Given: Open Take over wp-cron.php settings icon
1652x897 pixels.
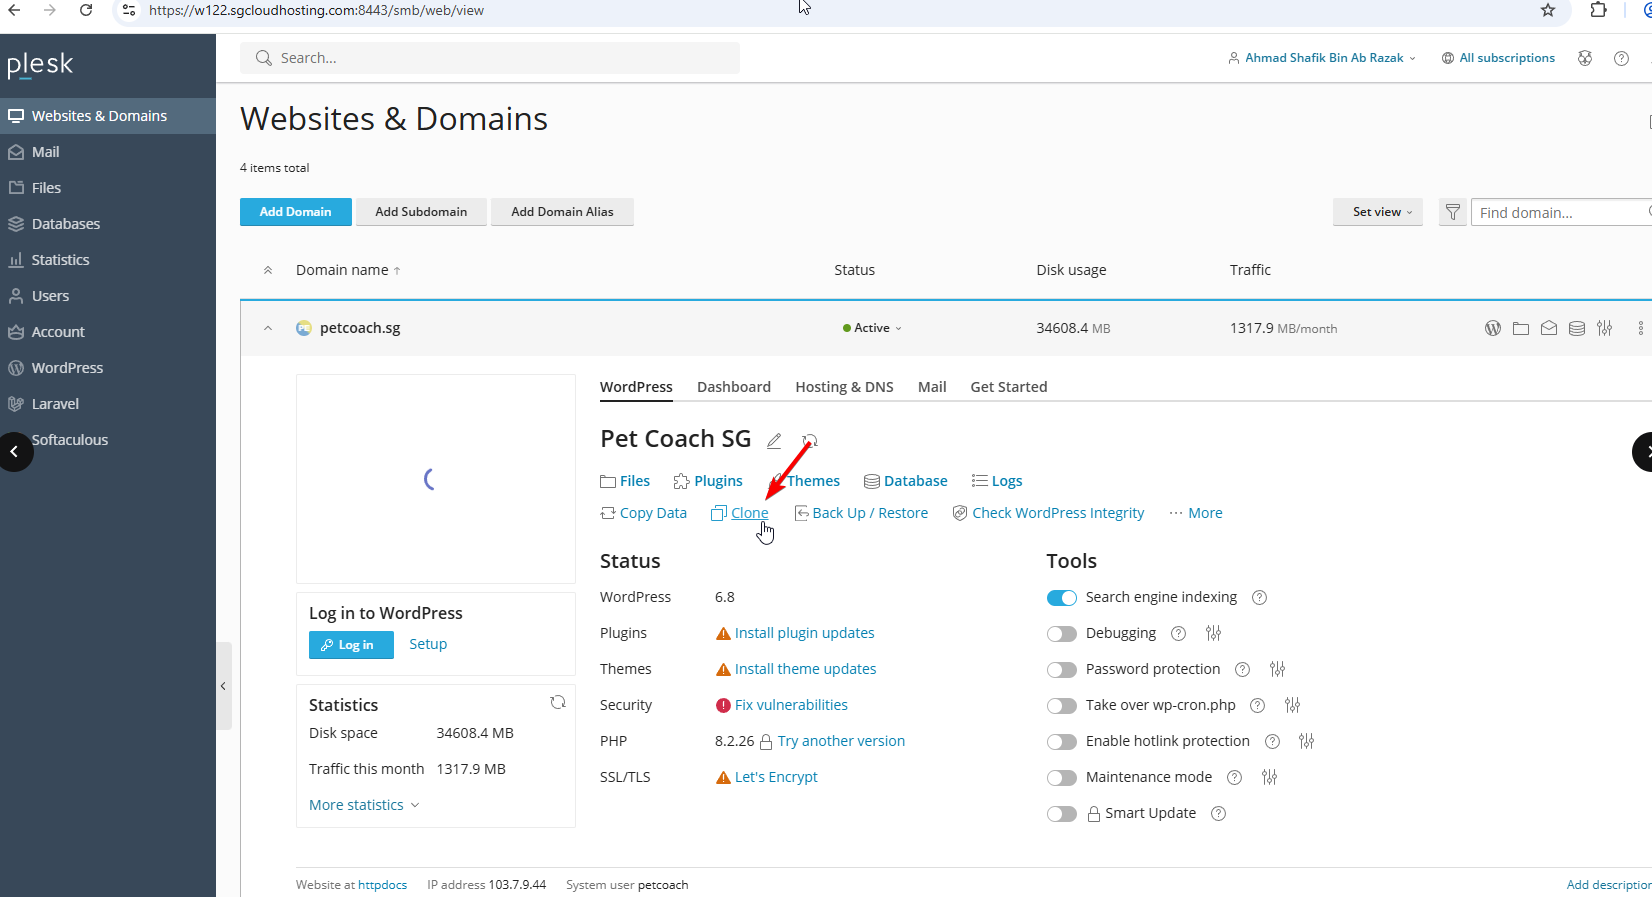Looking at the screenshot, I should [x=1292, y=705].
